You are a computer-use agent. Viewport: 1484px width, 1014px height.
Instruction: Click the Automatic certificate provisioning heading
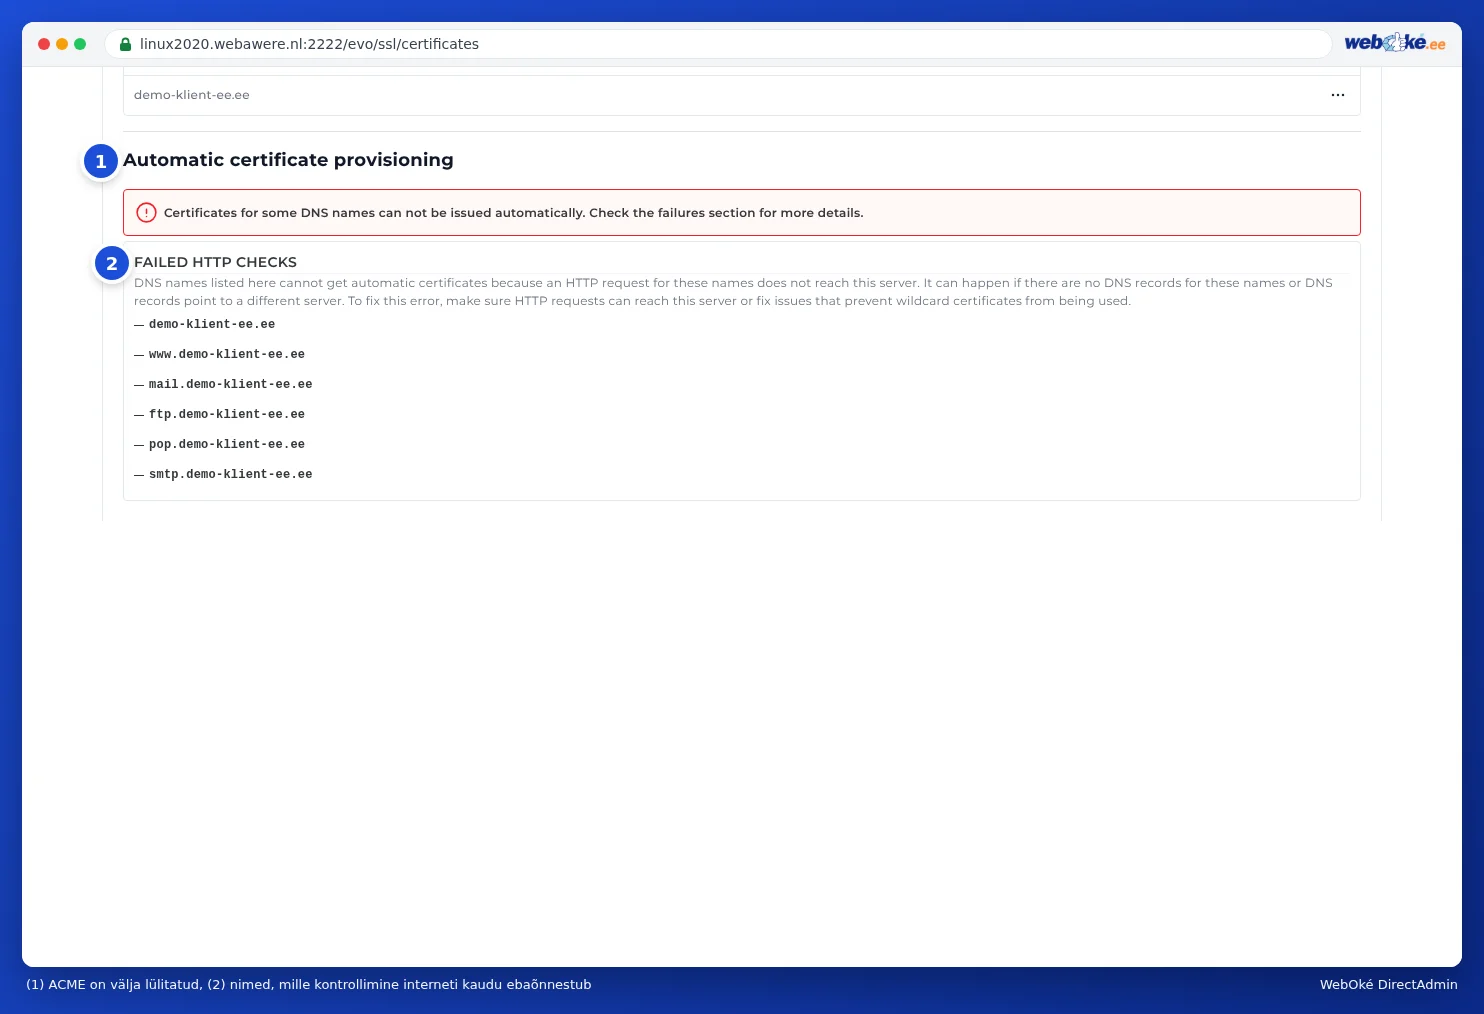point(288,160)
